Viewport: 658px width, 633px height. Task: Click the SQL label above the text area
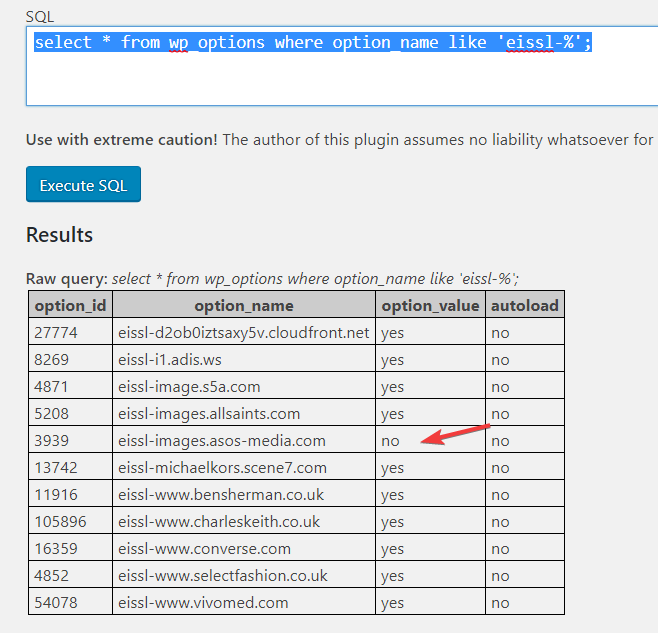(40, 17)
